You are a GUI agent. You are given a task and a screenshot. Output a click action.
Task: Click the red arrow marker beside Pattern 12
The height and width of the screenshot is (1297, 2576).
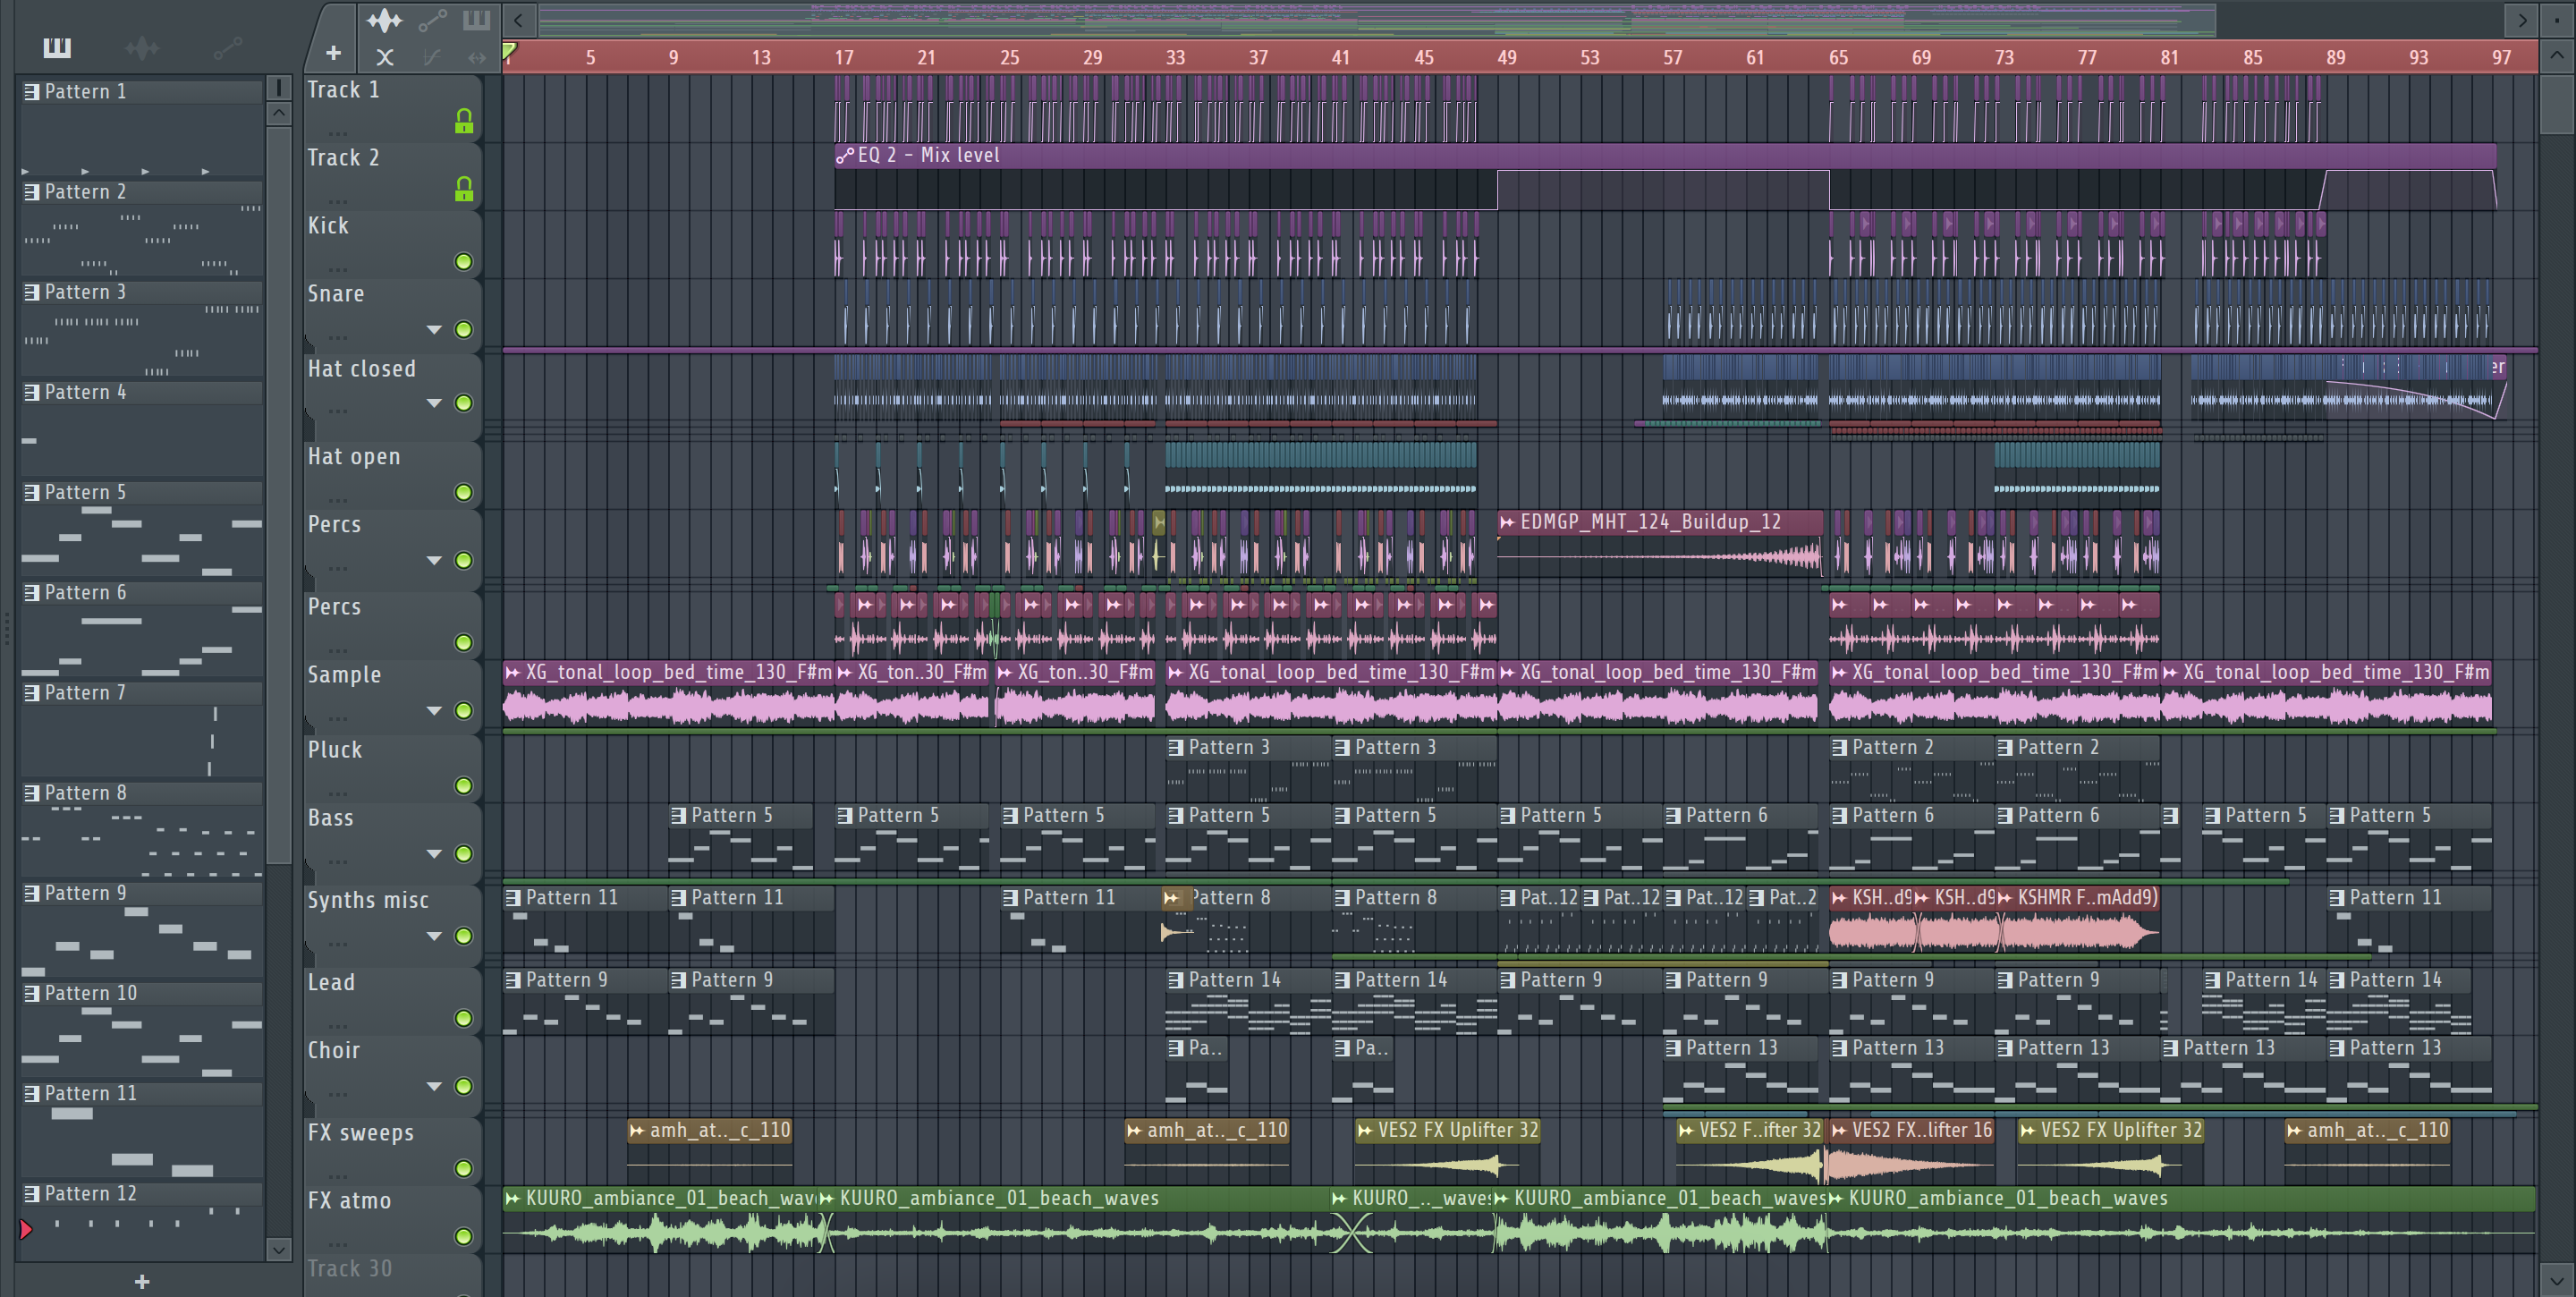(26, 1229)
